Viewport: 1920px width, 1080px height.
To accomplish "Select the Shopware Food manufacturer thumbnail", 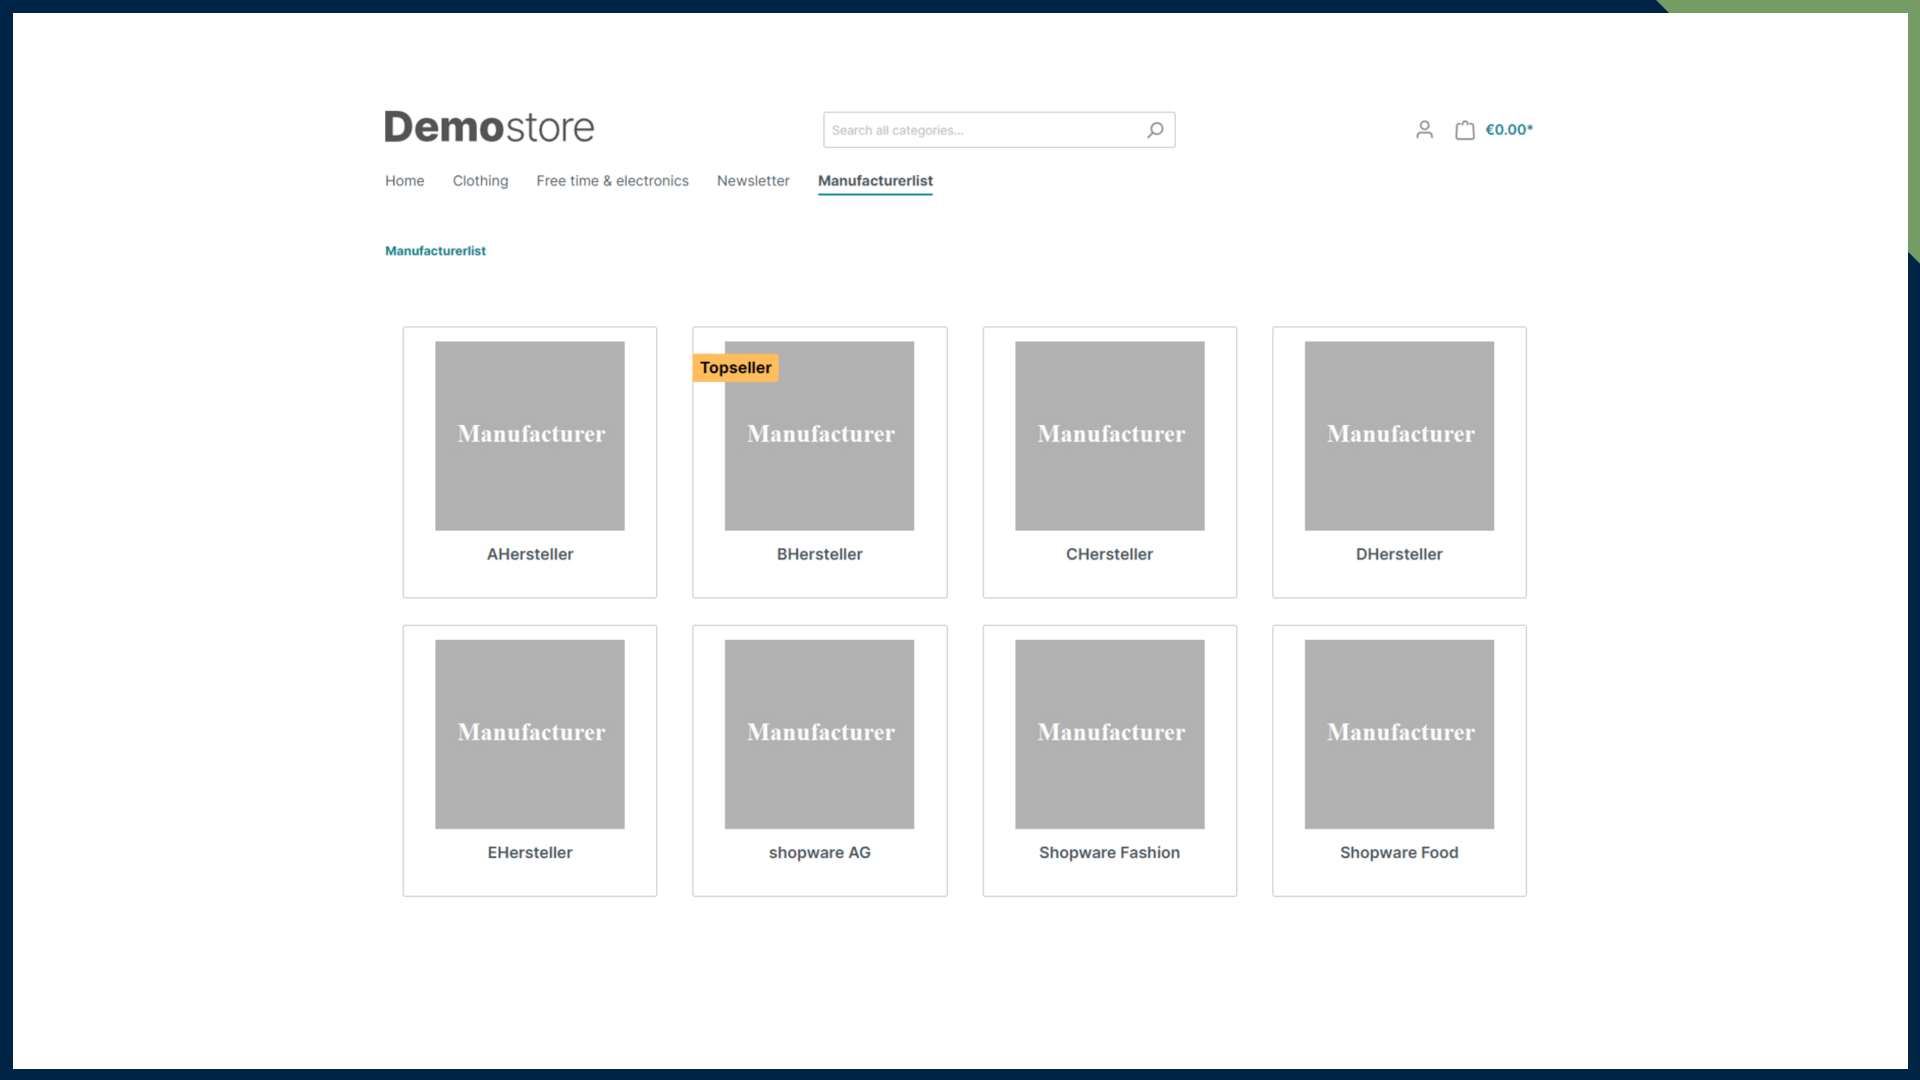I will (1399, 734).
